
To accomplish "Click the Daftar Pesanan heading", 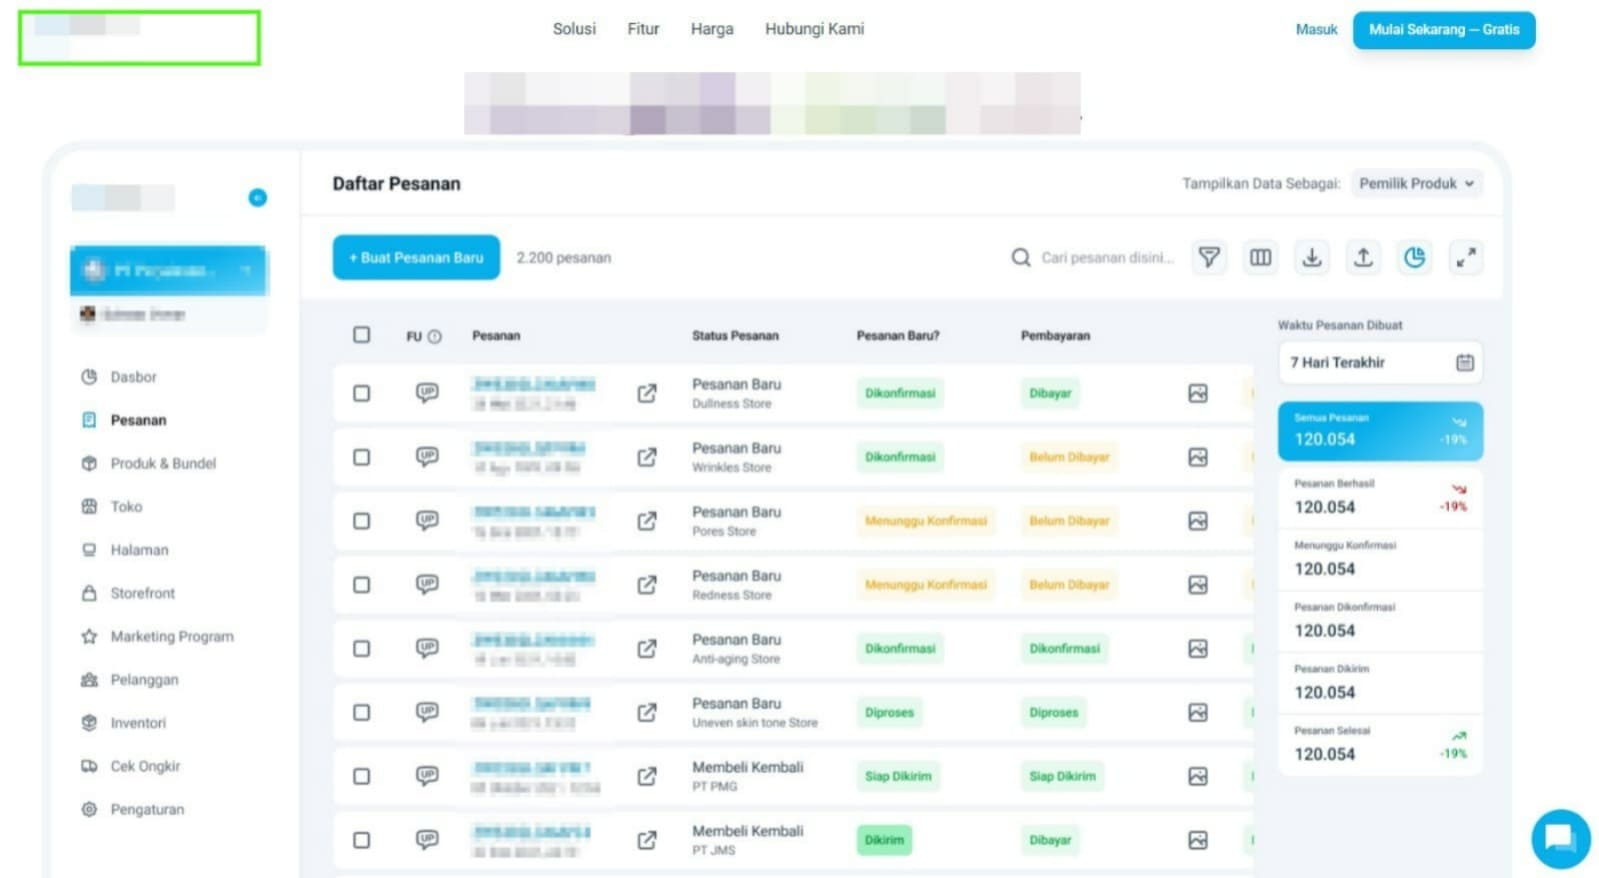I will (397, 184).
